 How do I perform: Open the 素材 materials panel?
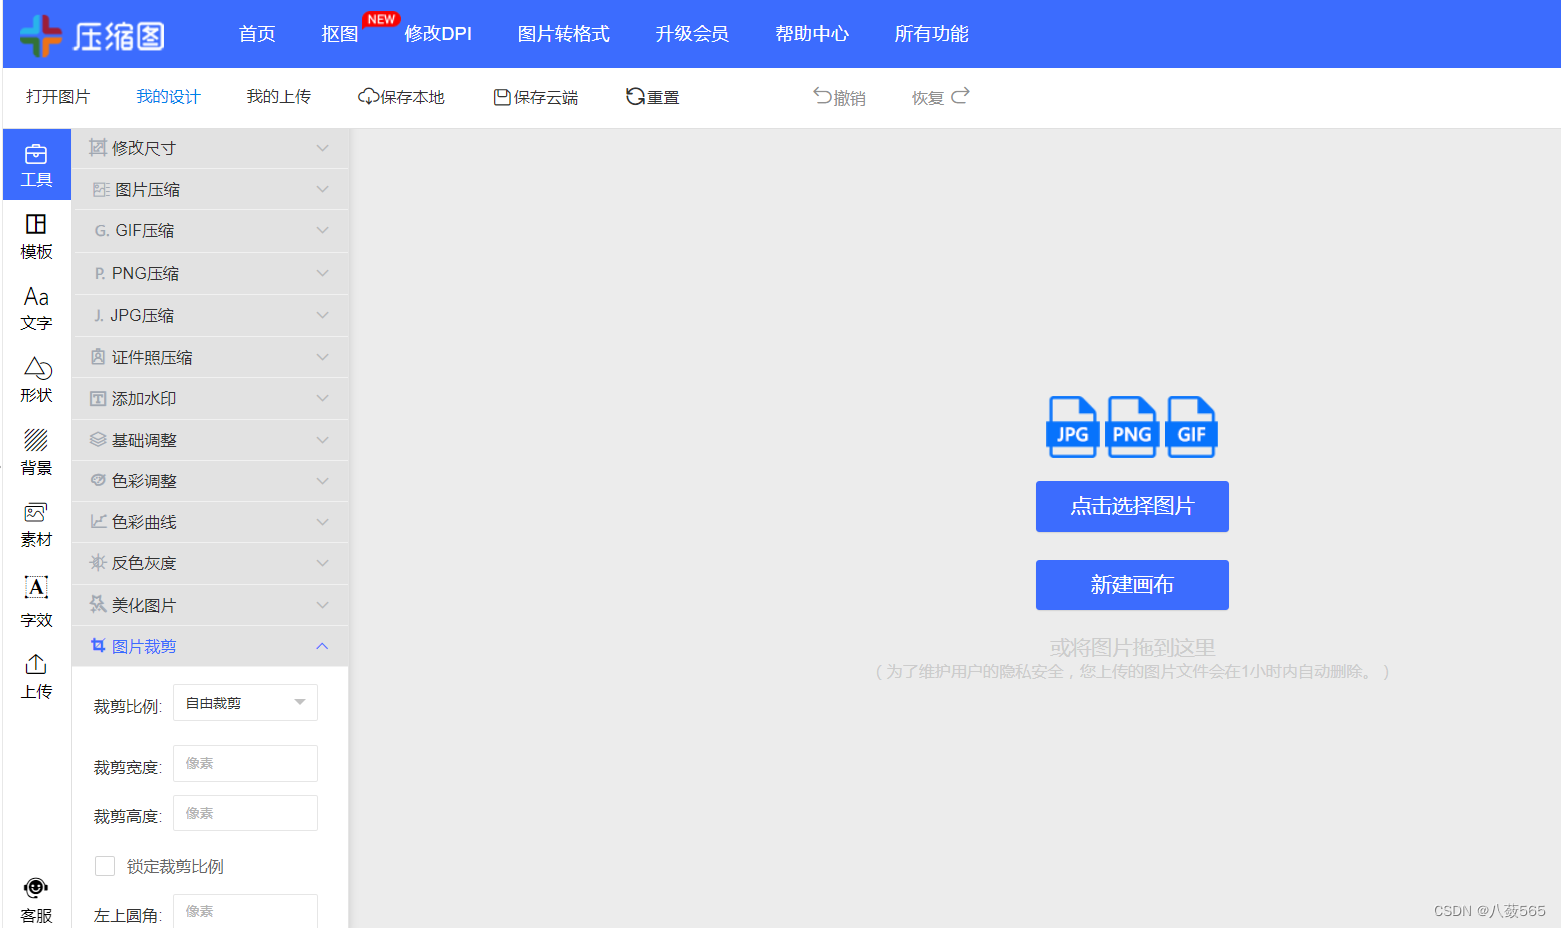pos(36,525)
